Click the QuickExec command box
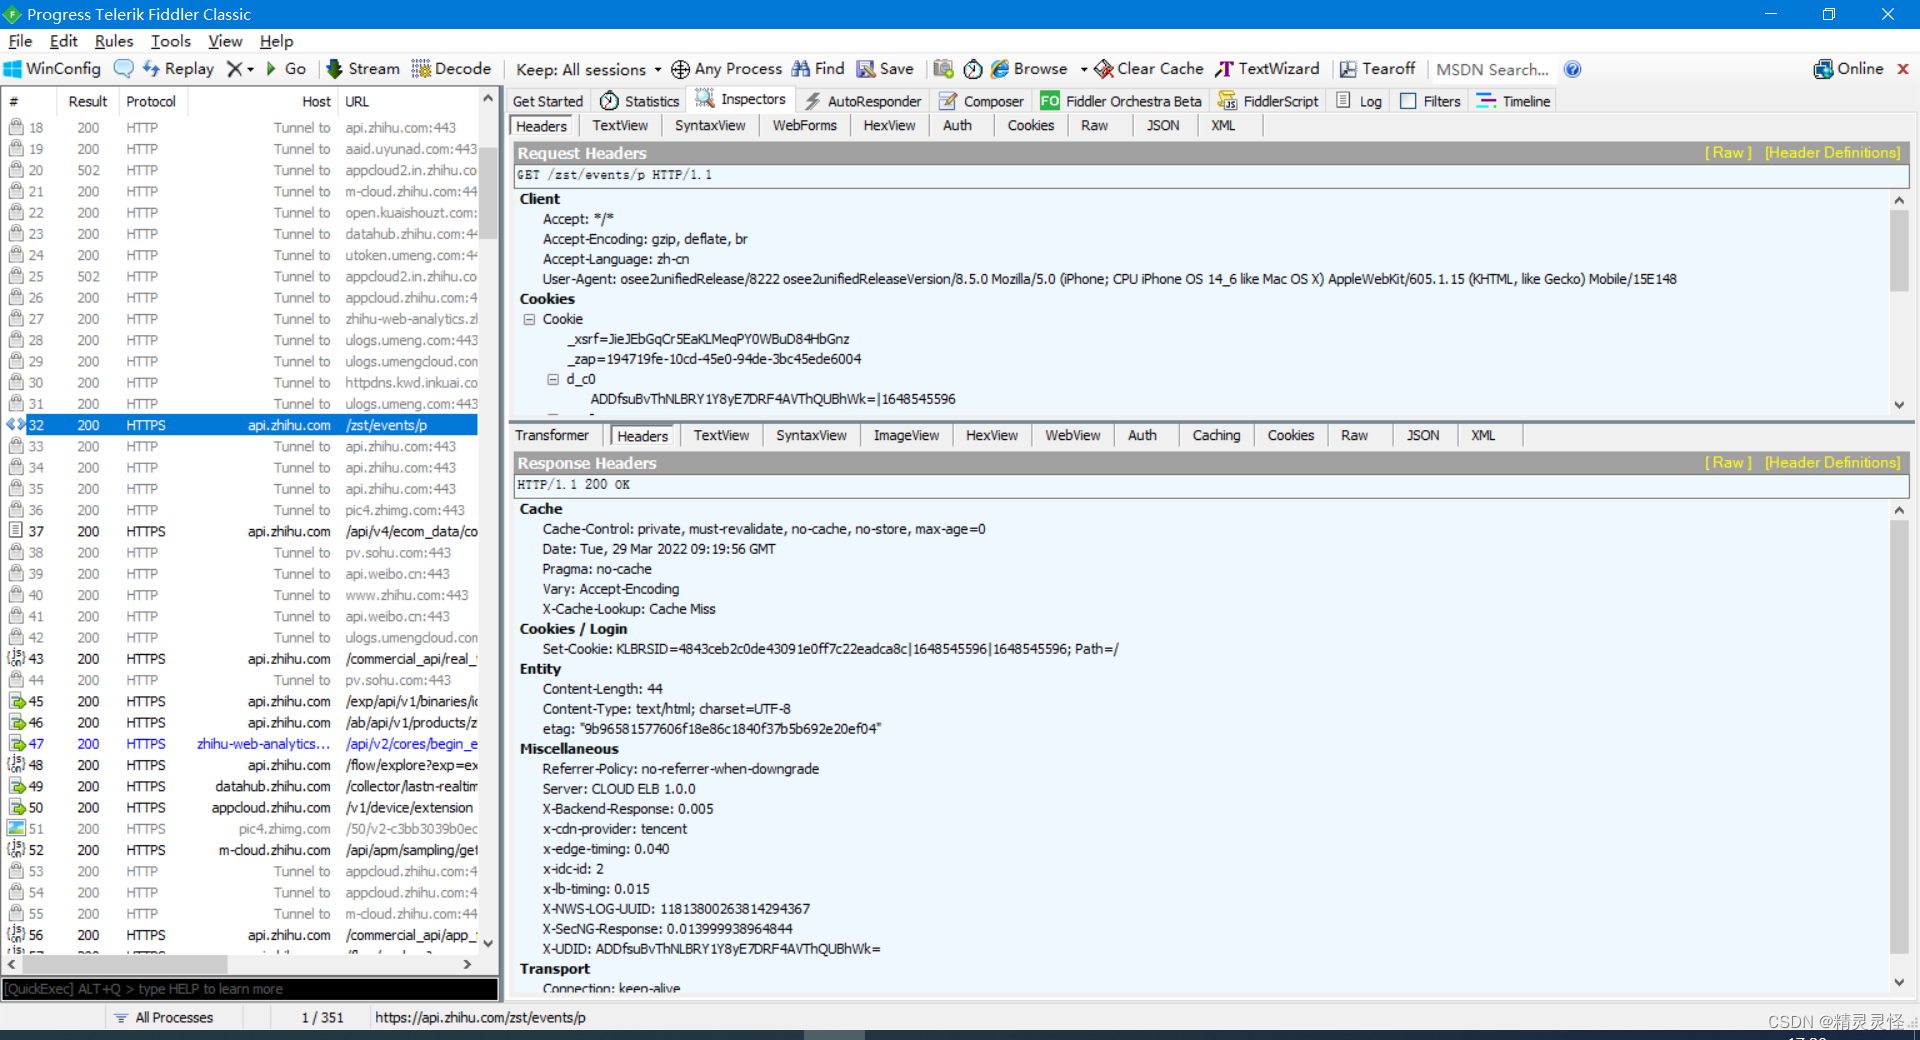 (x=250, y=989)
